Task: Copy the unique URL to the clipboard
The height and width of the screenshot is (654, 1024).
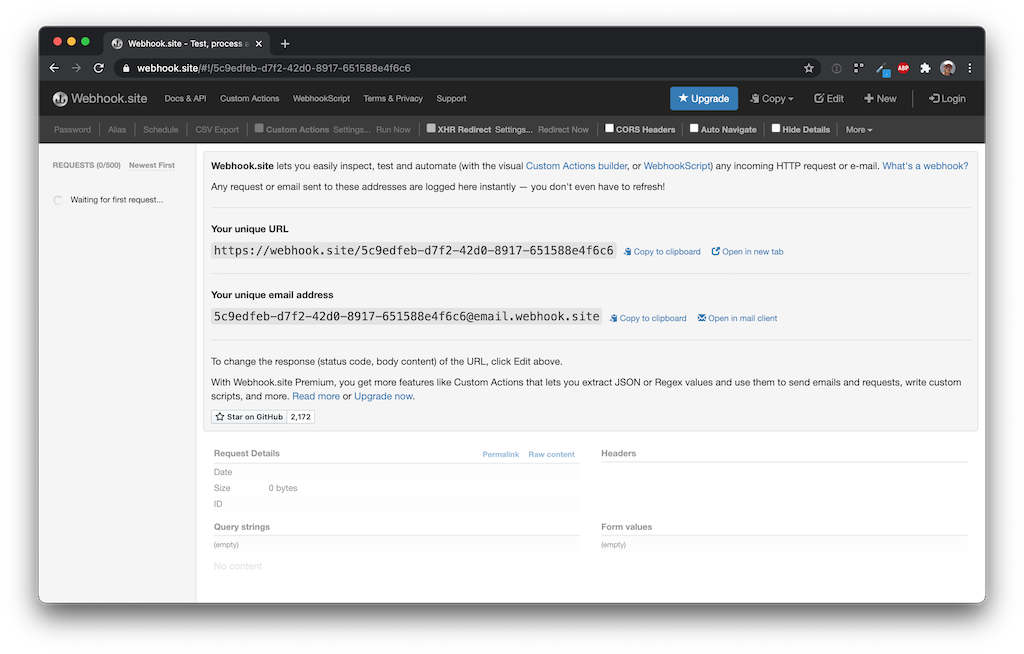Action: tap(662, 252)
